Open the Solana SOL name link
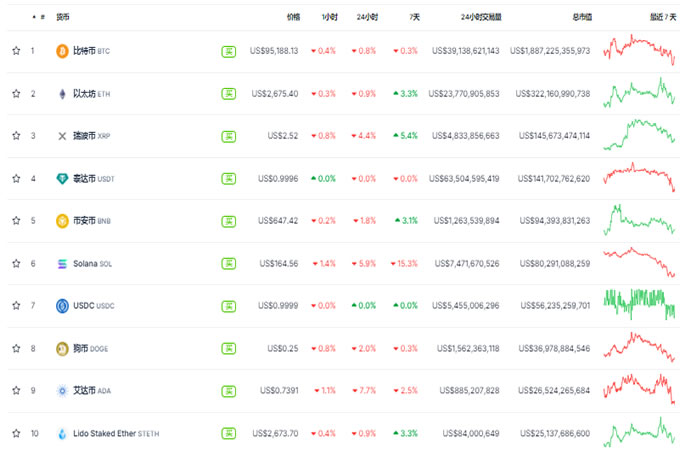The height and width of the screenshot is (453, 680). pos(85,264)
